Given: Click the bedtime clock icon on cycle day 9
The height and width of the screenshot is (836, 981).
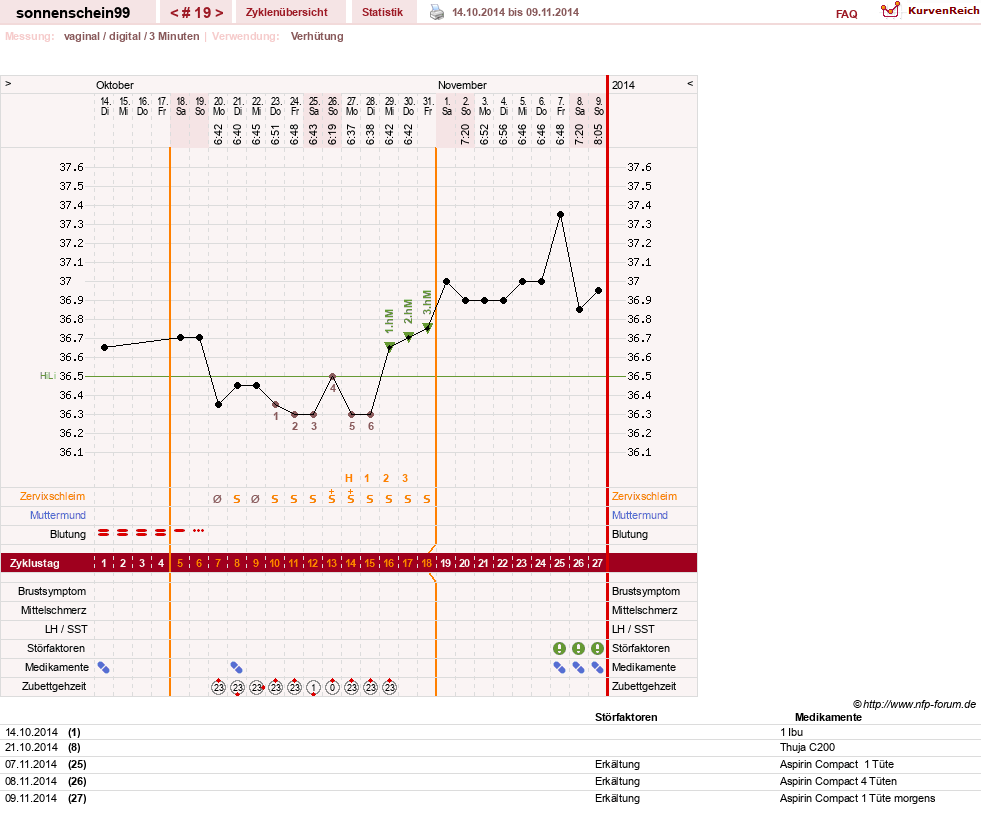Looking at the screenshot, I should (x=257, y=687).
